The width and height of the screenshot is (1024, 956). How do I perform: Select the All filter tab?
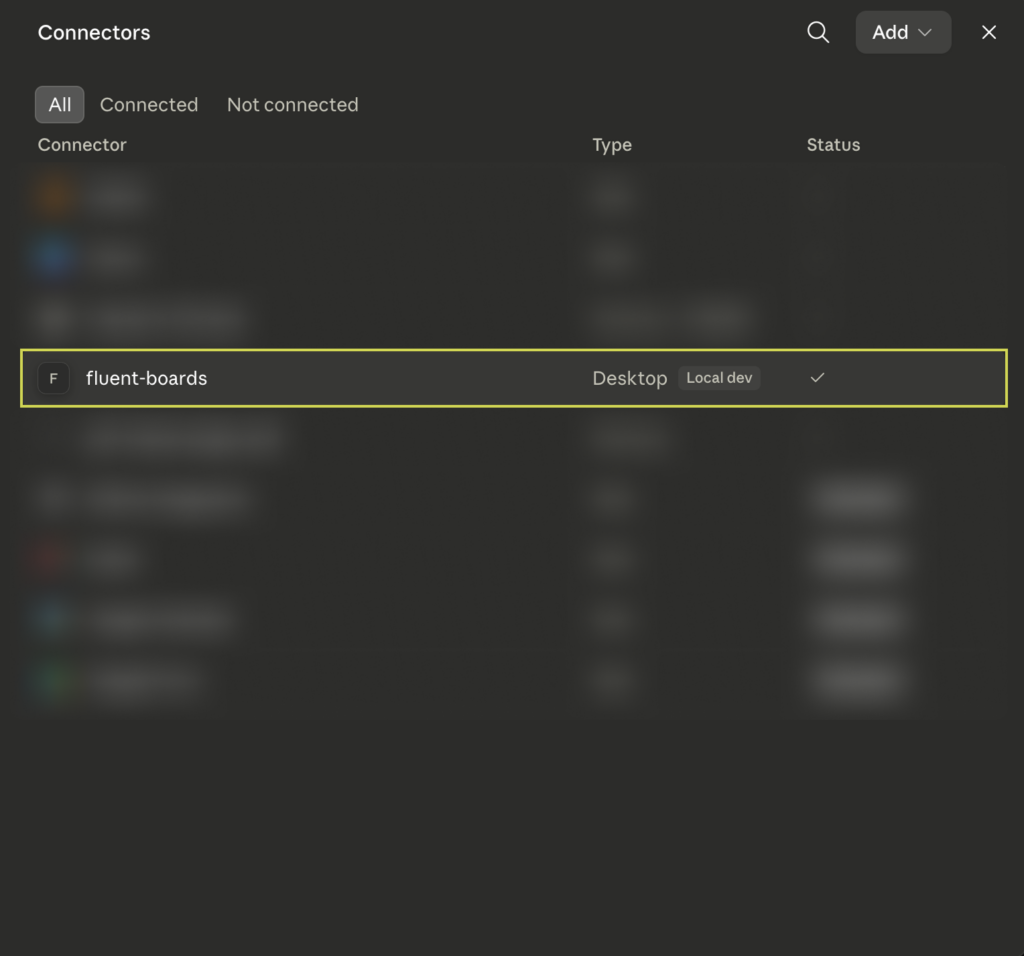click(x=59, y=104)
